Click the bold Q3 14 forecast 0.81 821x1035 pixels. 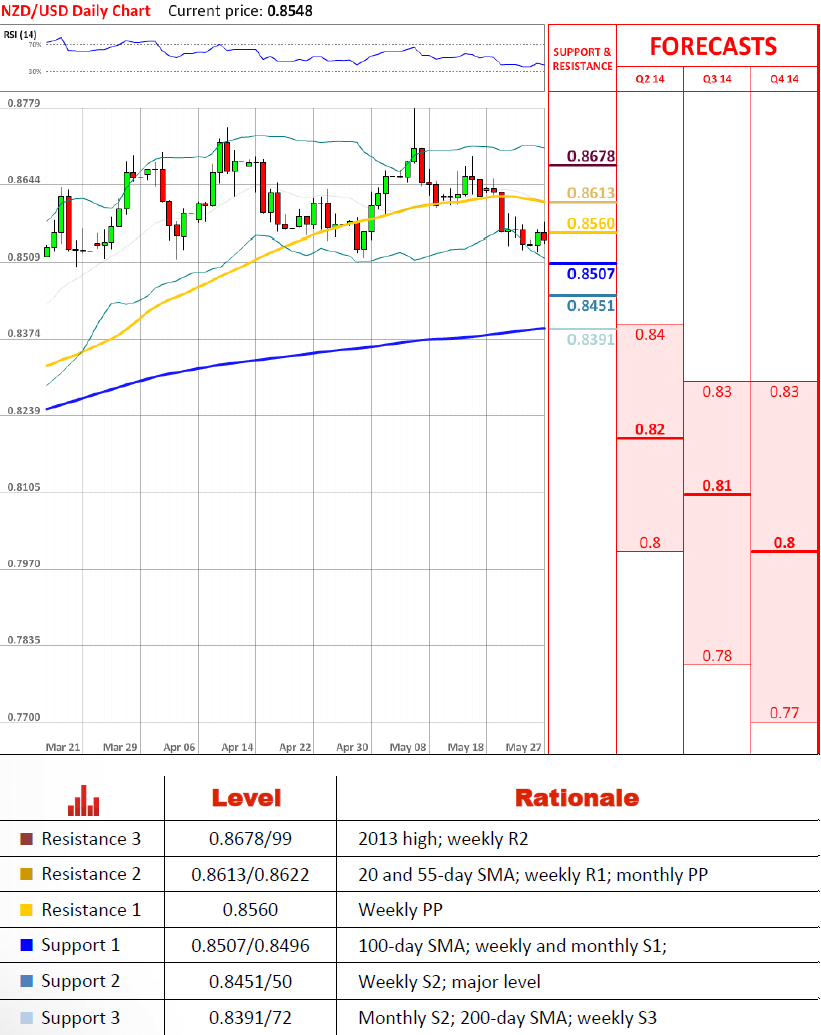(717, 485)
